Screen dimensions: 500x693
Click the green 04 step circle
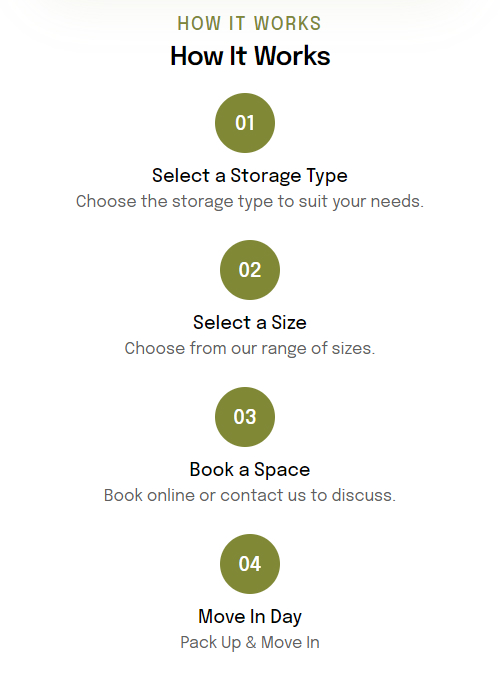coord(250,564)
